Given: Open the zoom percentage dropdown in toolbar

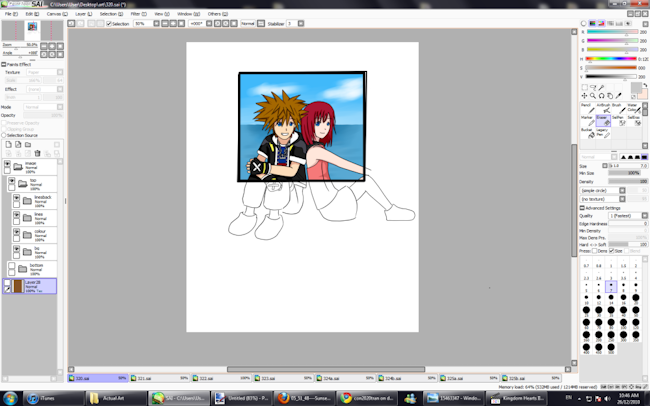Looking at the screenshot, I should click(x=156, y=24).
